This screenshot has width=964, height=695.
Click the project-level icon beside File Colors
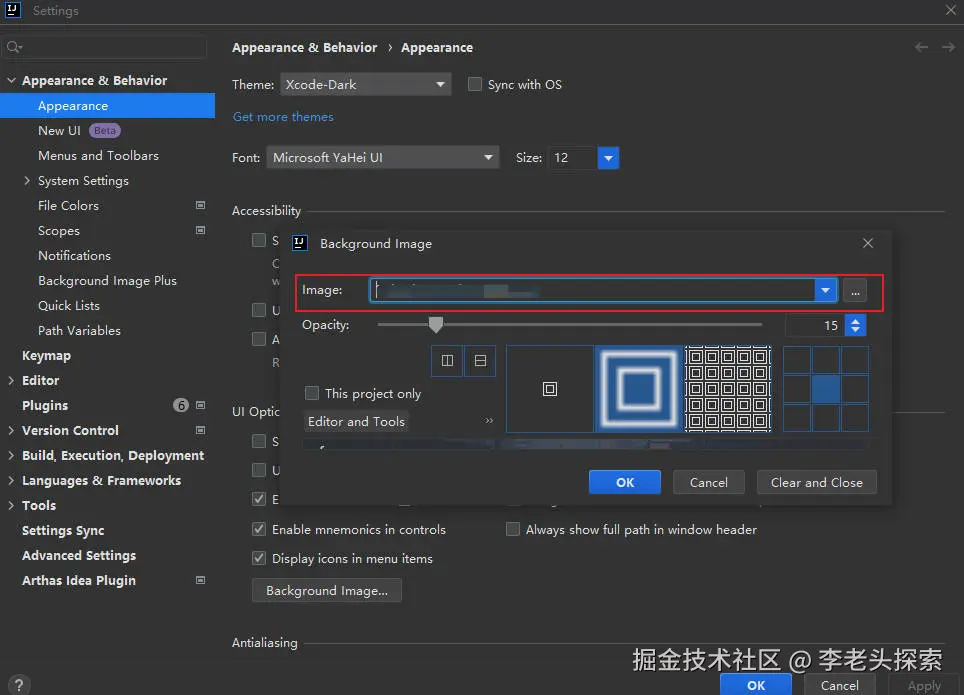click(200, 205)
